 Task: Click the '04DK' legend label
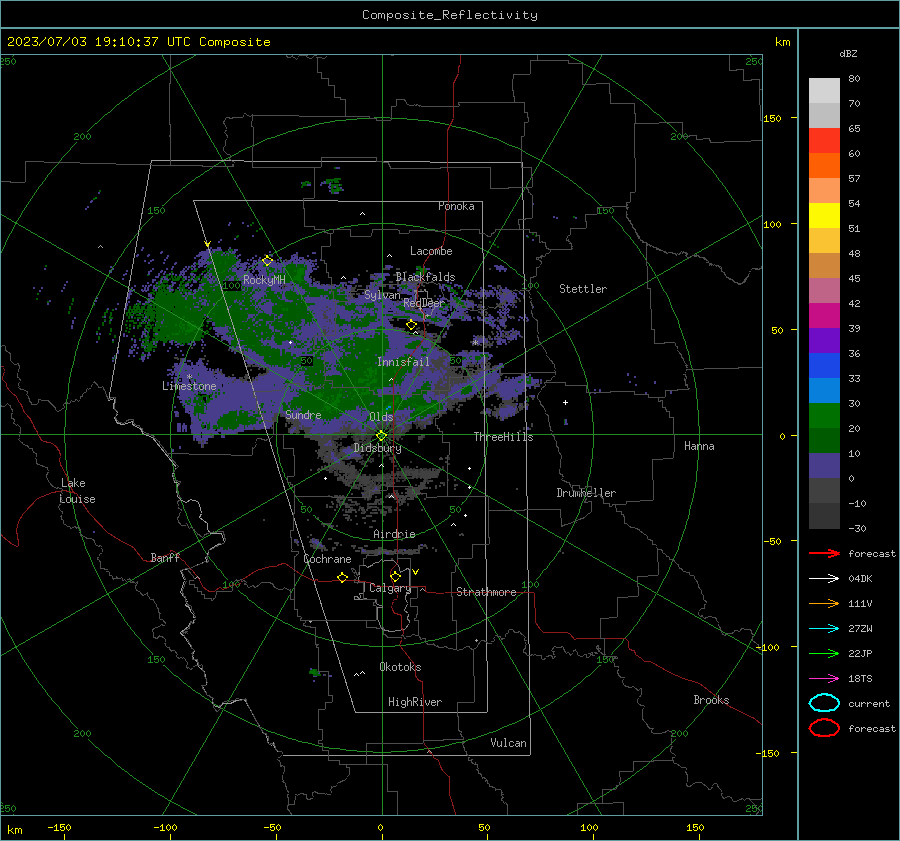[860, 579]
